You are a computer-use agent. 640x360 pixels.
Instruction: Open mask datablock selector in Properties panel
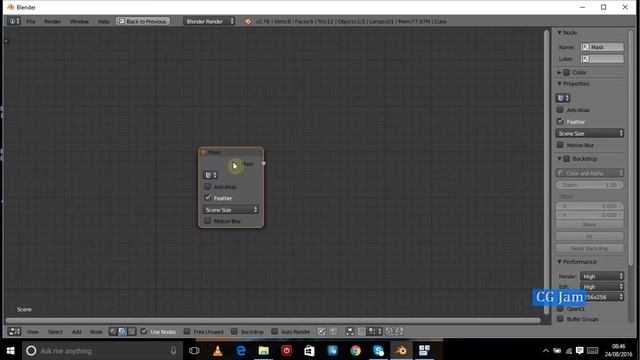point(563,98)
